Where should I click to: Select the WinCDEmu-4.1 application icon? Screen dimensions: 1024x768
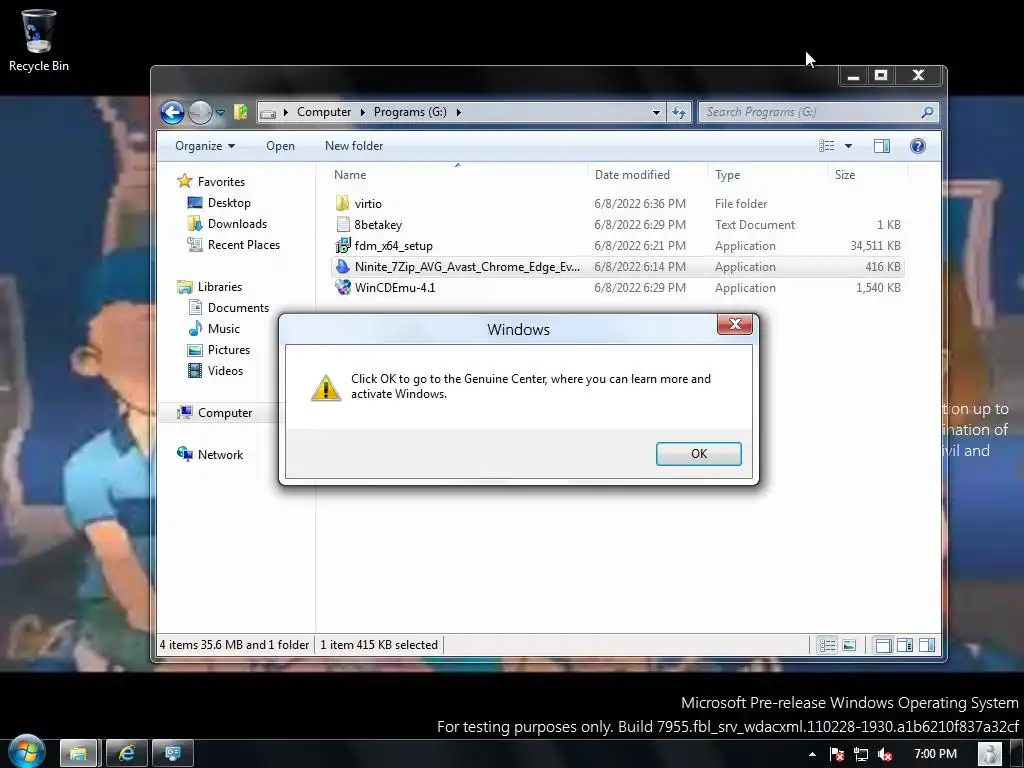(343, 287)
